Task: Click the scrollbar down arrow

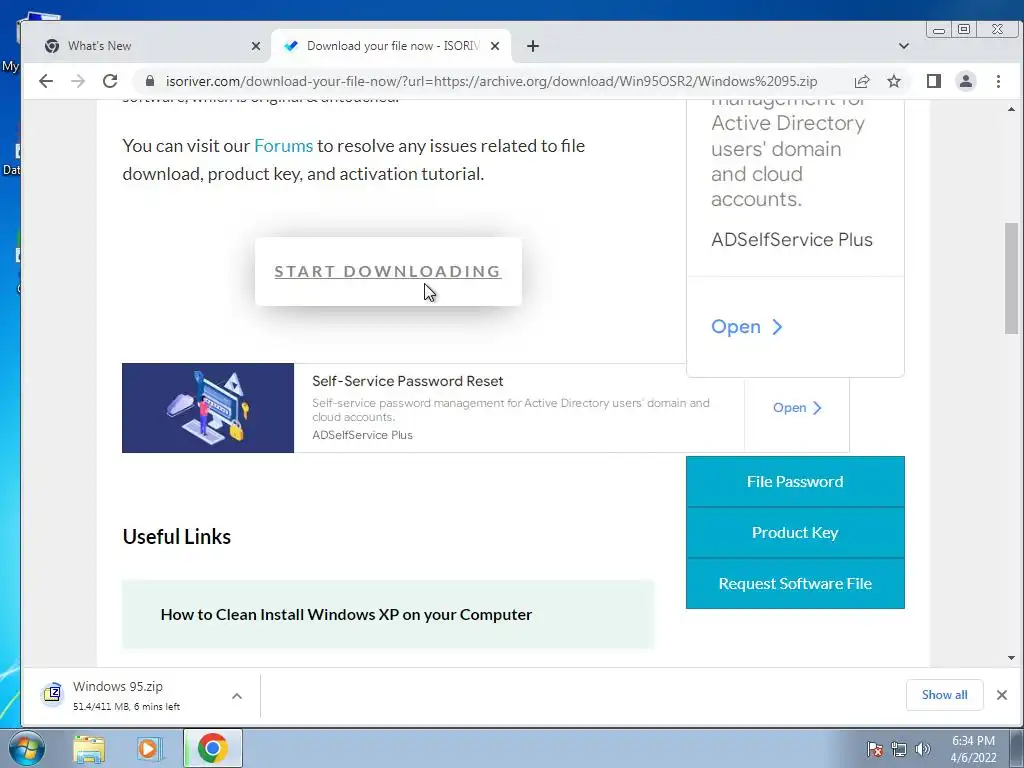Action: [1012, 658]
